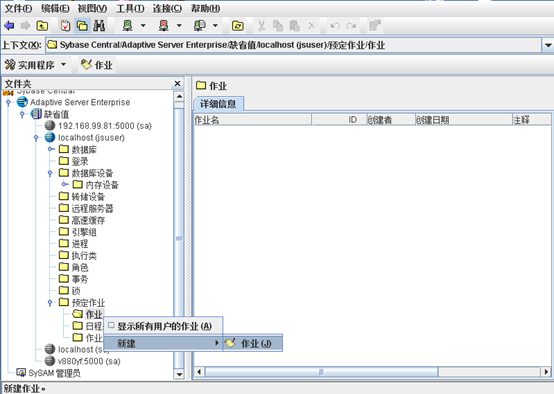Click the Paste icon in toolbar

pyautogui.click(x=295, y=26)
